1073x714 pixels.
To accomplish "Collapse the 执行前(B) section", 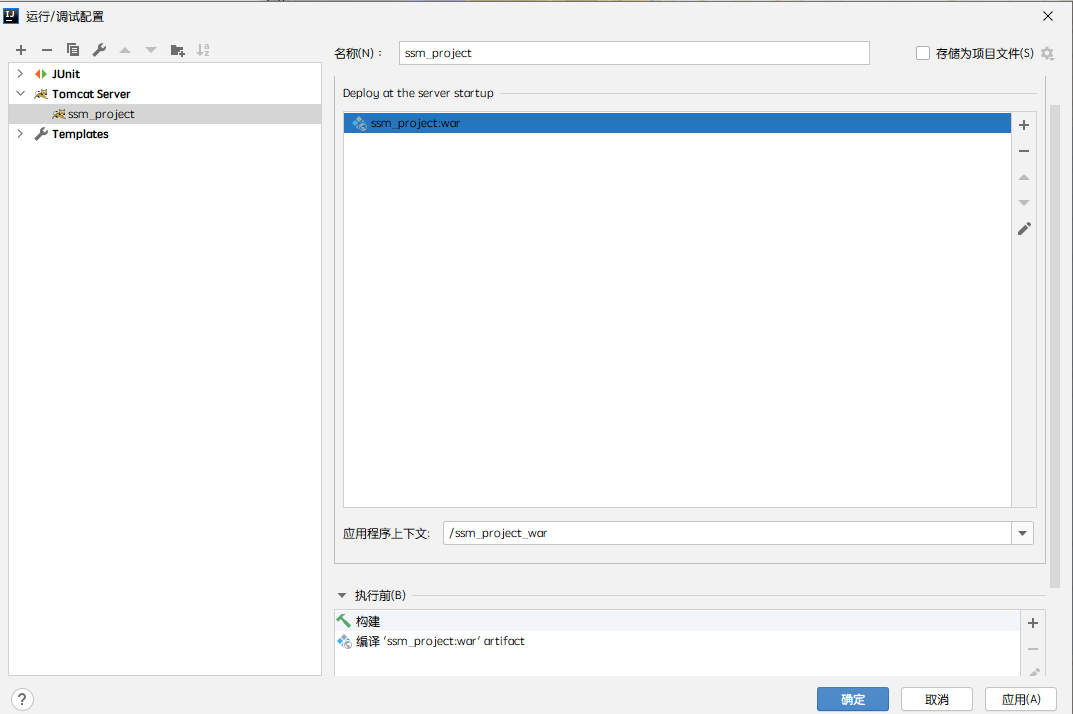I will (x=341, y=596).
